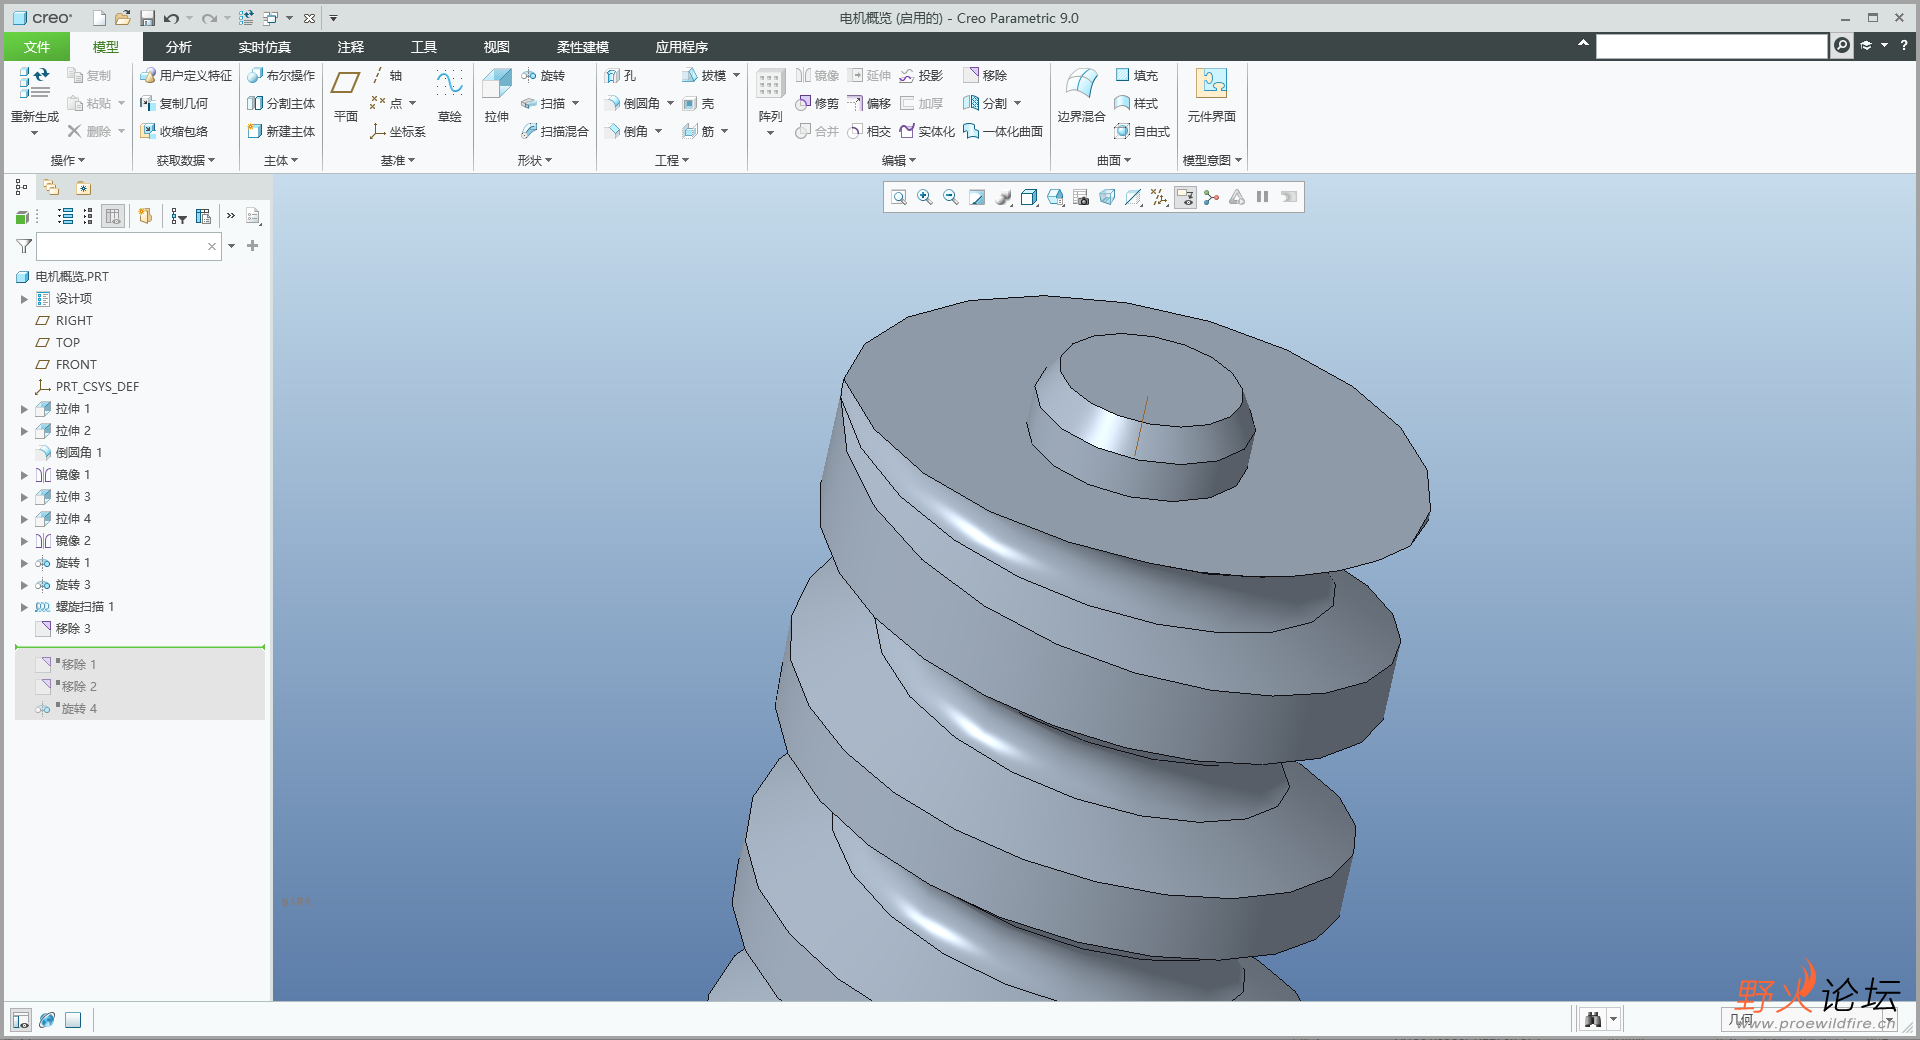This screenshot has width=1920, height=1040.
Task: Toggle datum display filters
Action: pos(1159,197)
